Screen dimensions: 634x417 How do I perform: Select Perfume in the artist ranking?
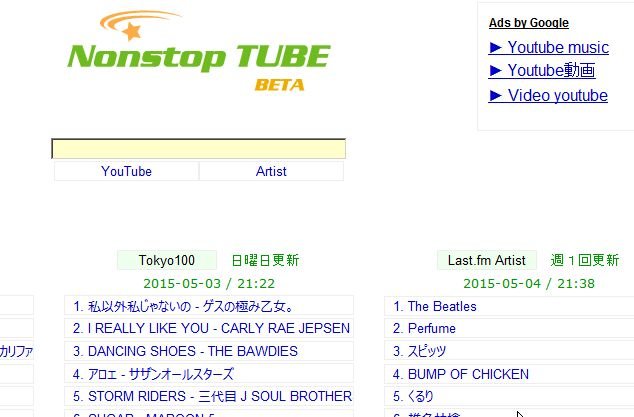[509, 328]
